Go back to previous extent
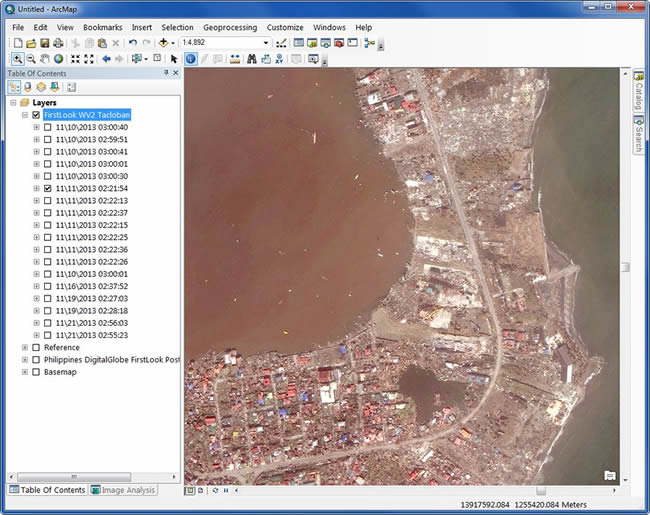 (x=106, y=59)
